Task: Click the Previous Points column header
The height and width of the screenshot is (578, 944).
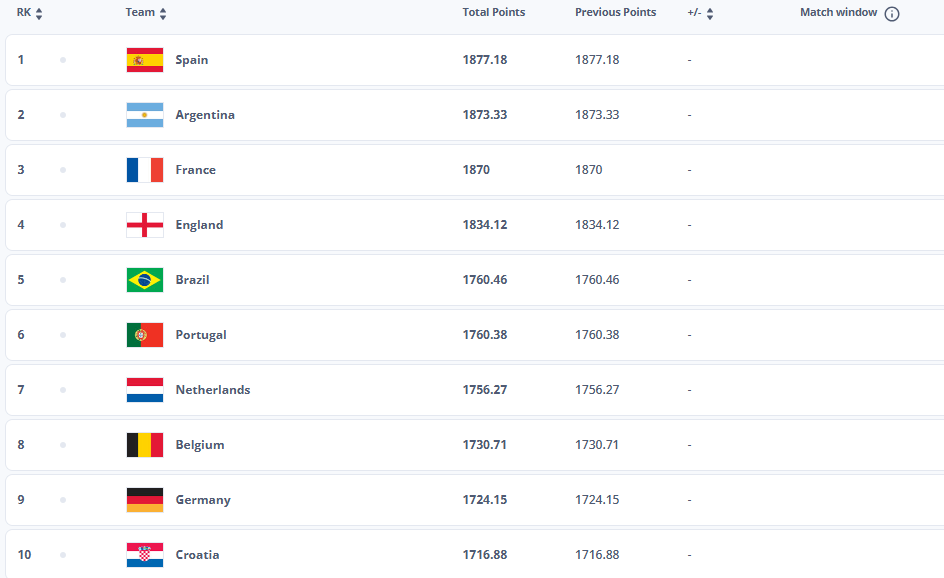Action: tap(615, 13)
